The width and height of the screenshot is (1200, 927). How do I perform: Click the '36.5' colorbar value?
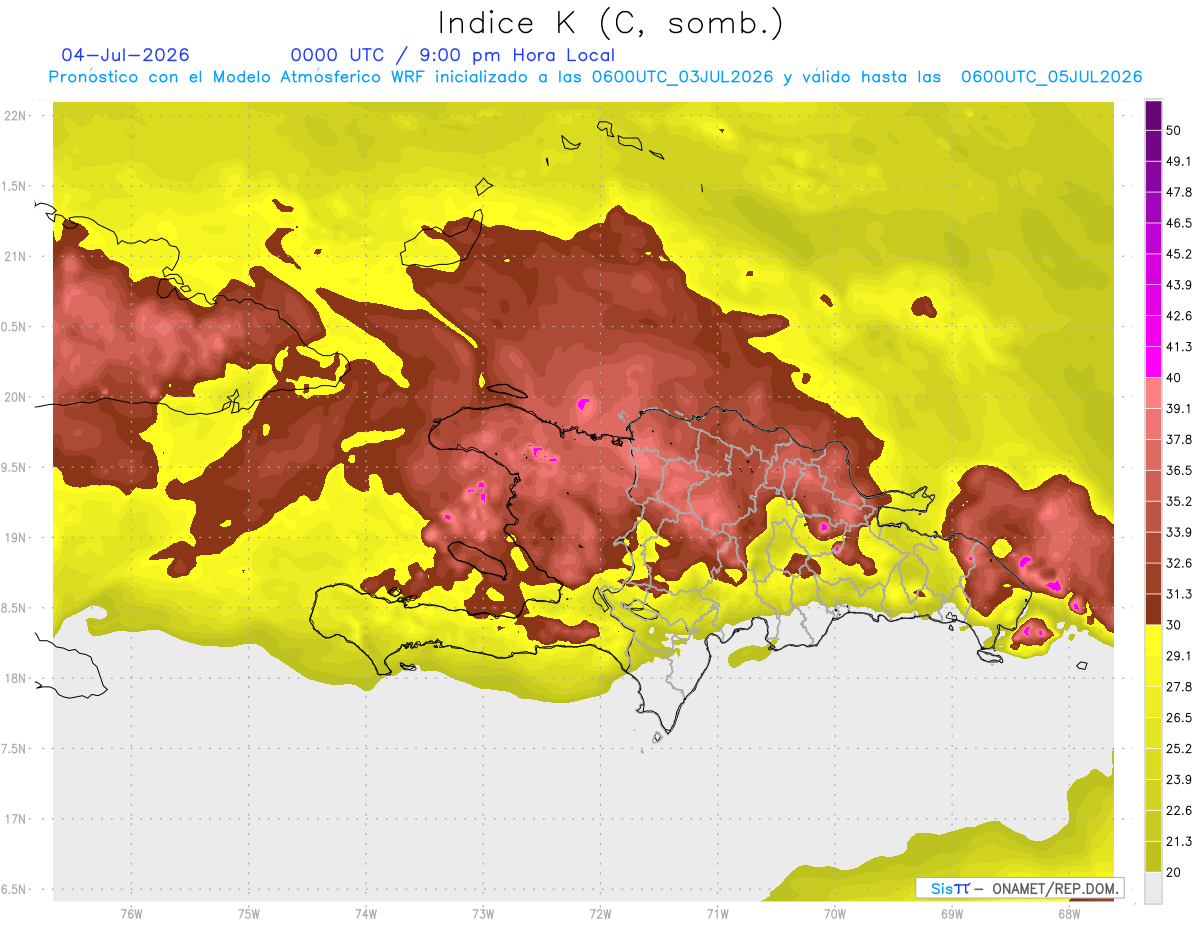click(x=1178, y=470)
